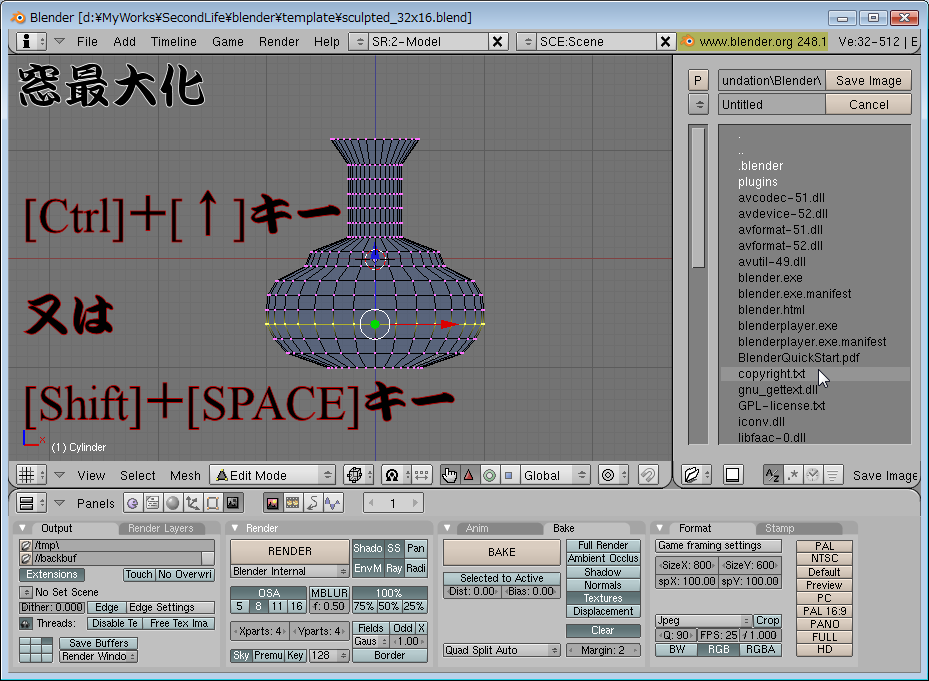Screen dimensions: 929x681
Task: Open the File menu
Action: pyautogui.click(x=87, y=41)
